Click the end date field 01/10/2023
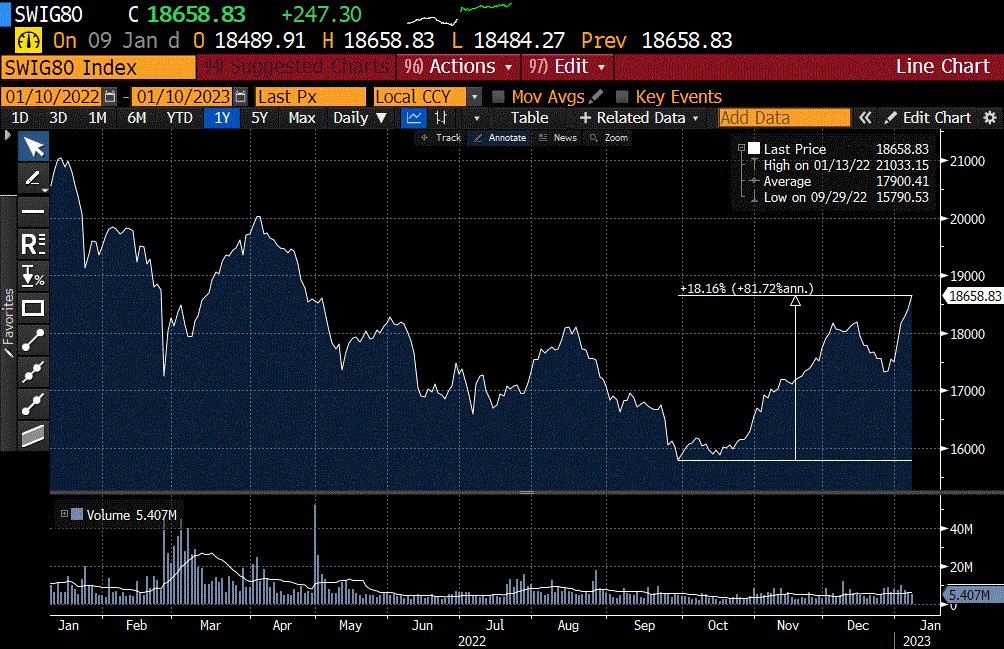 183,97
